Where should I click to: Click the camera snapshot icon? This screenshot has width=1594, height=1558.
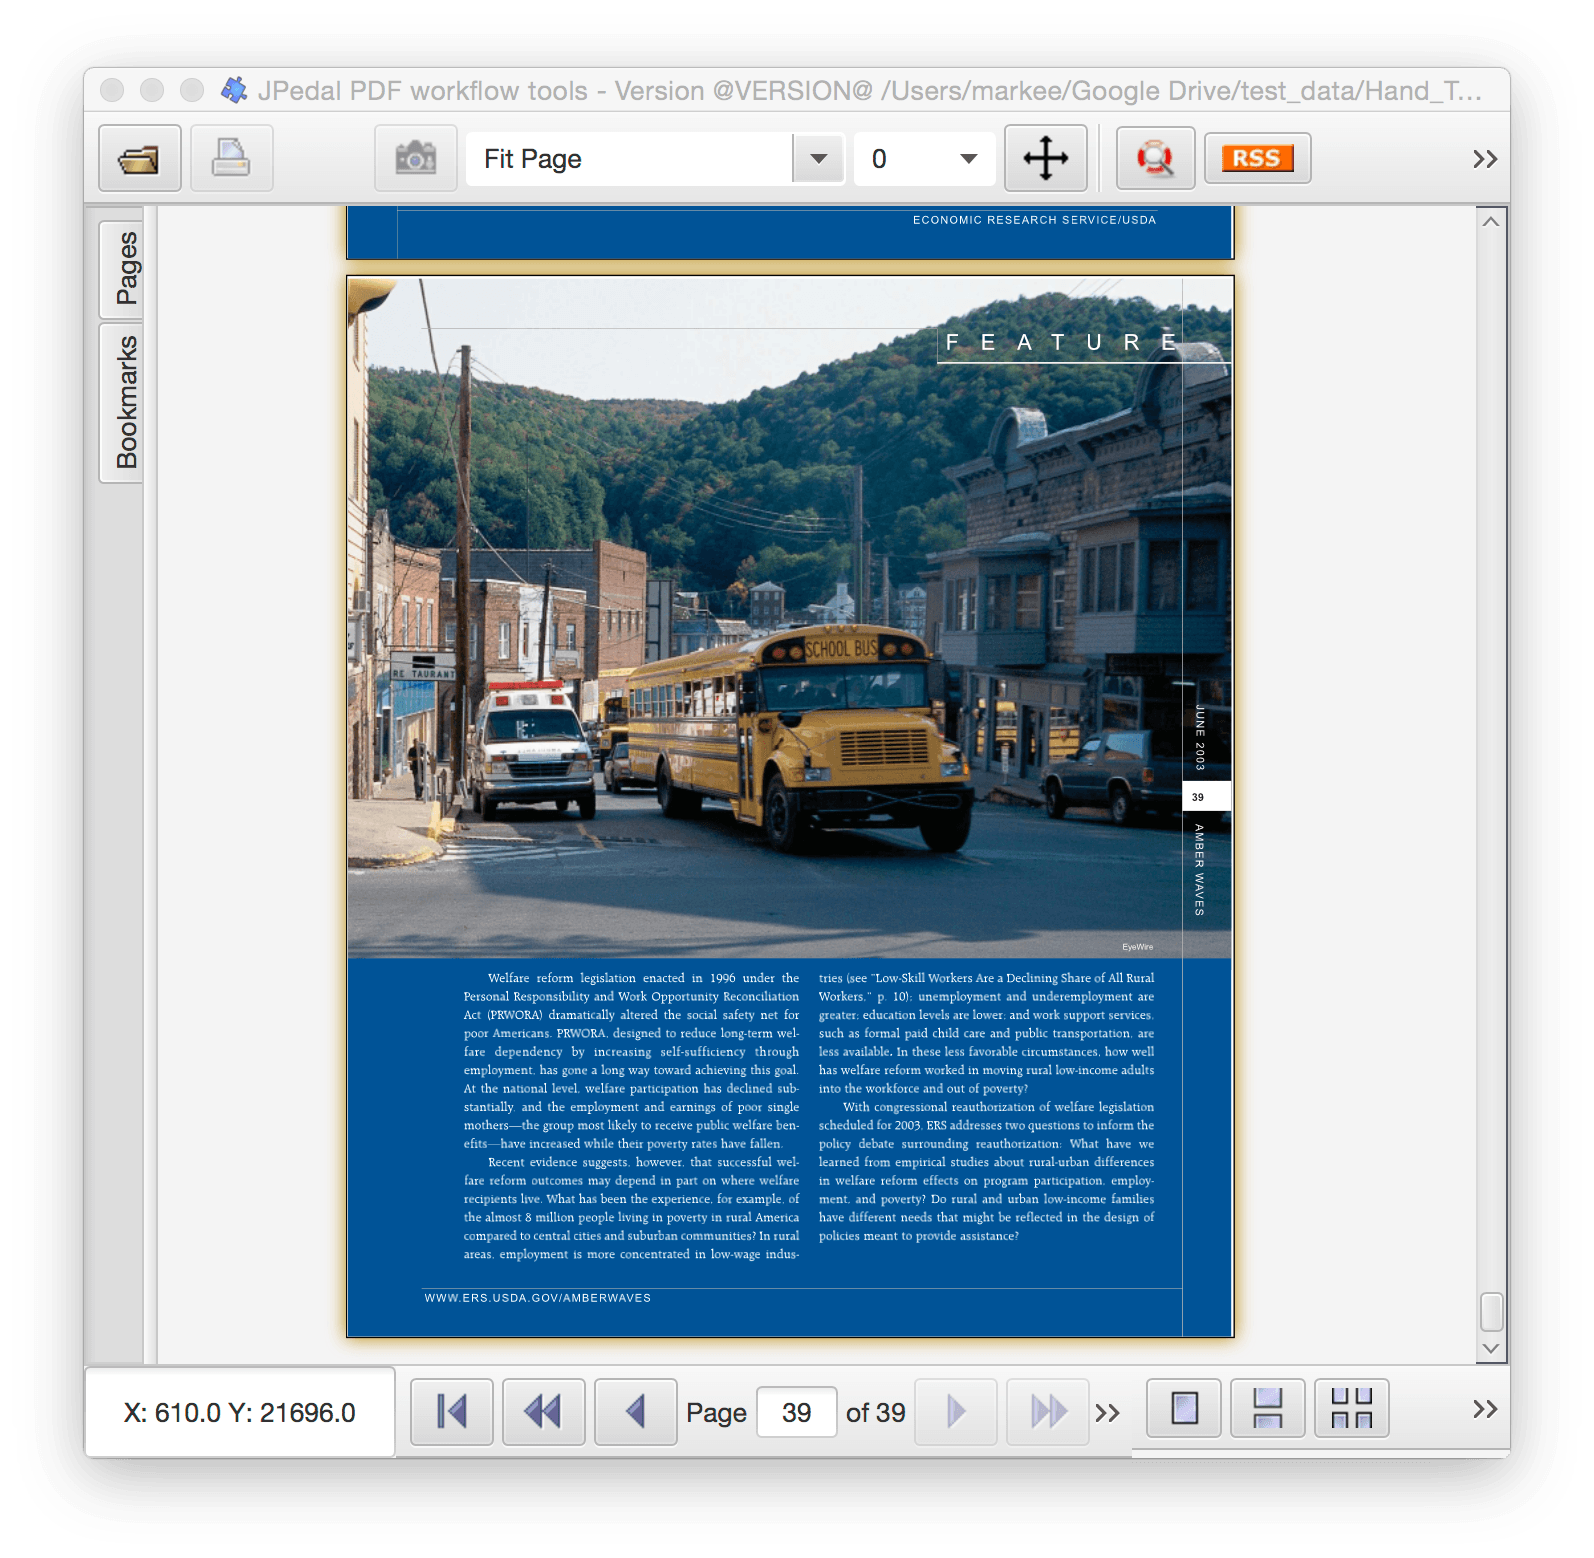(x=415, y=159)
